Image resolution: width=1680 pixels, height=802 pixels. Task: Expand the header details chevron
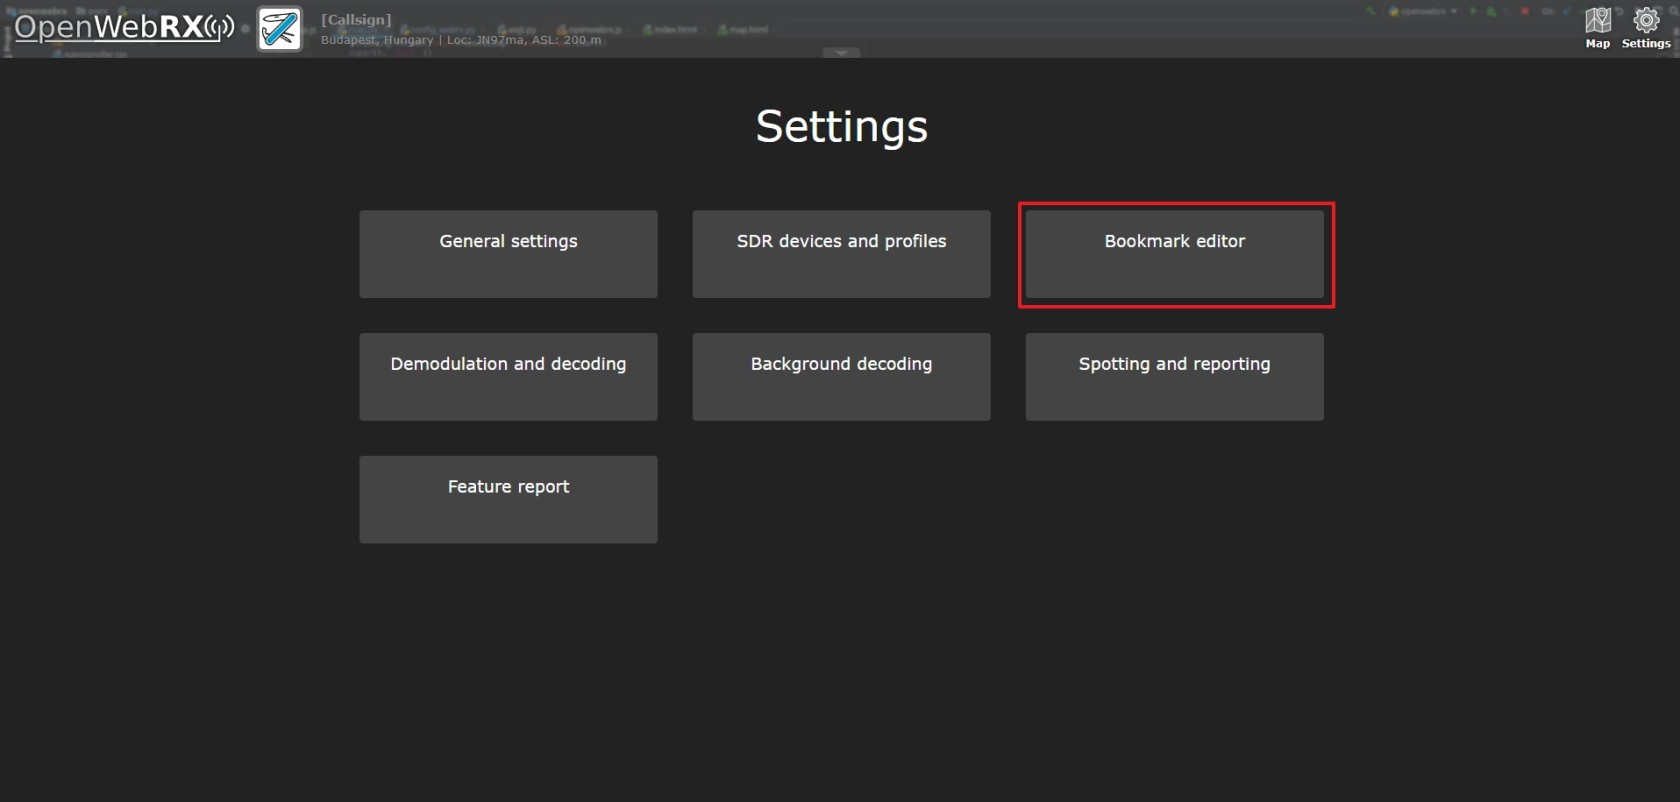[841, 52]
